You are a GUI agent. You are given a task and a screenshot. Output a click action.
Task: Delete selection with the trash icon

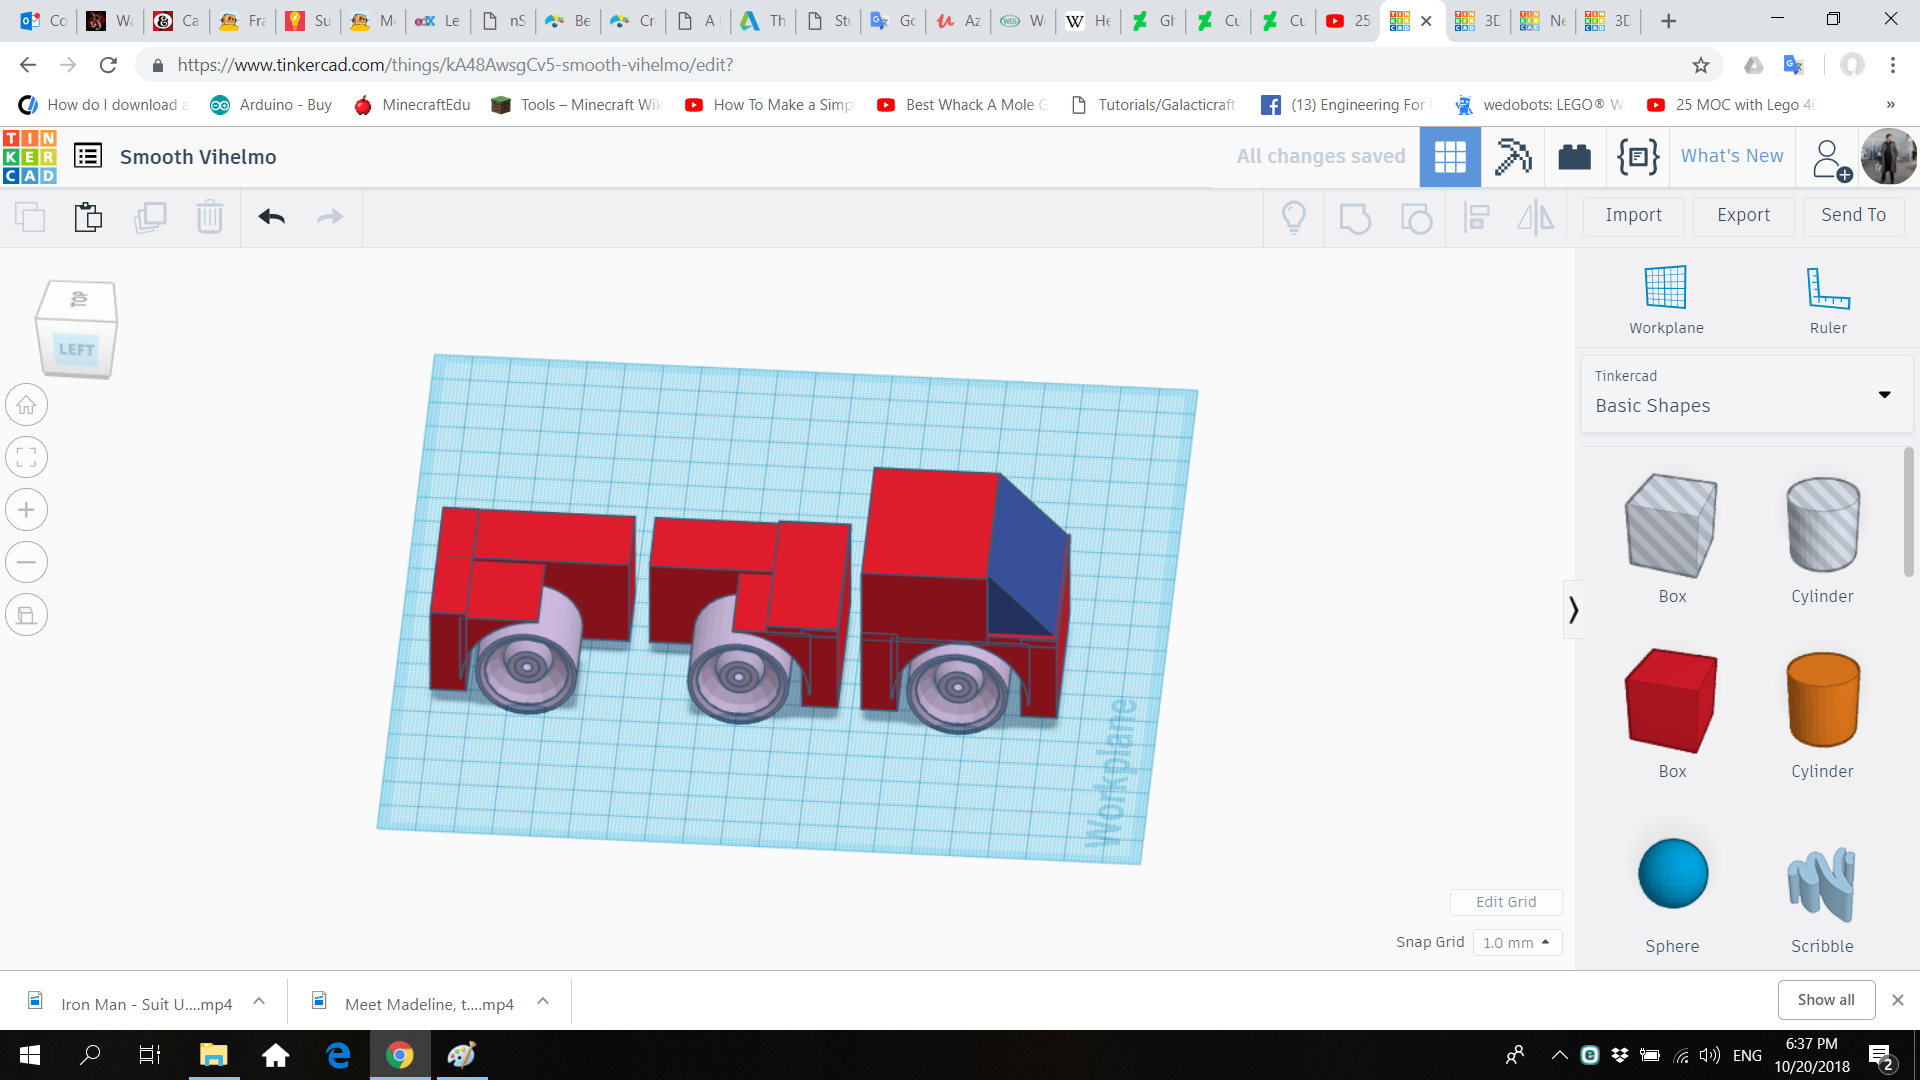pyautogui.click(x=210, y=217)
